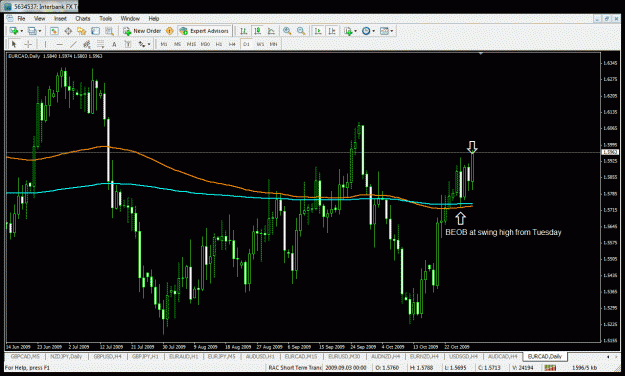Expand the Periods dropdown arrow

point(373,31)
